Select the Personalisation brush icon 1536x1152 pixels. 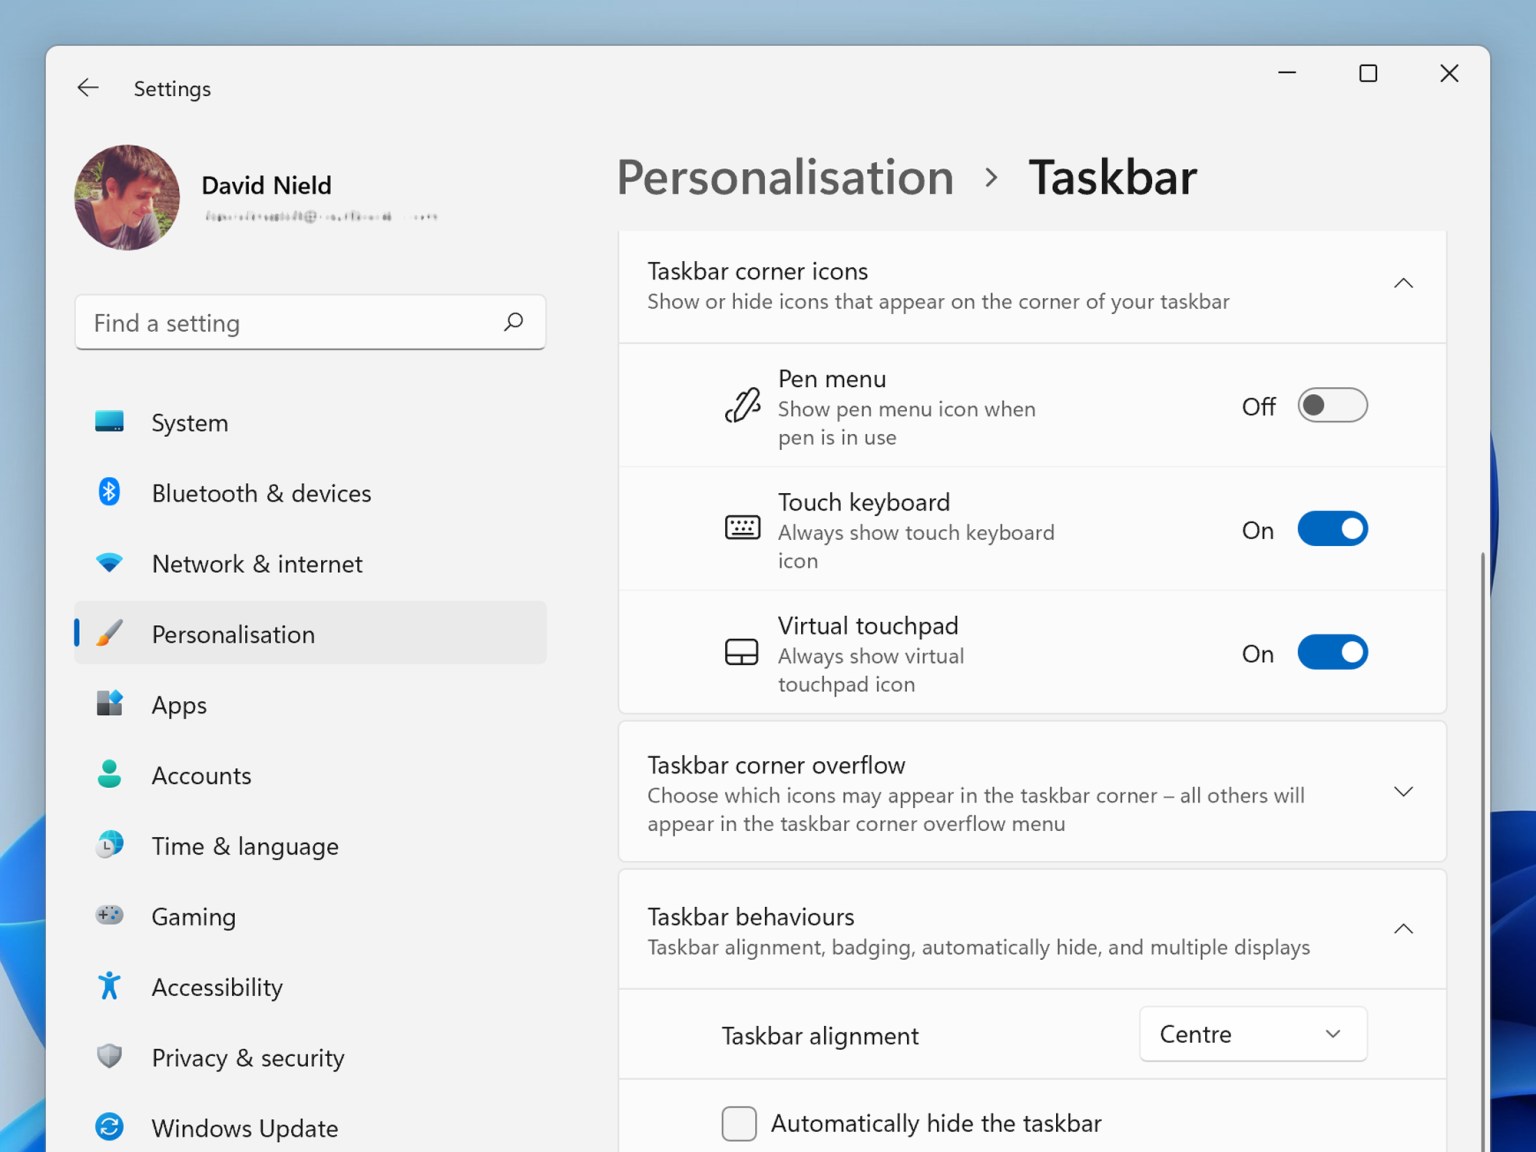(108, 633)
